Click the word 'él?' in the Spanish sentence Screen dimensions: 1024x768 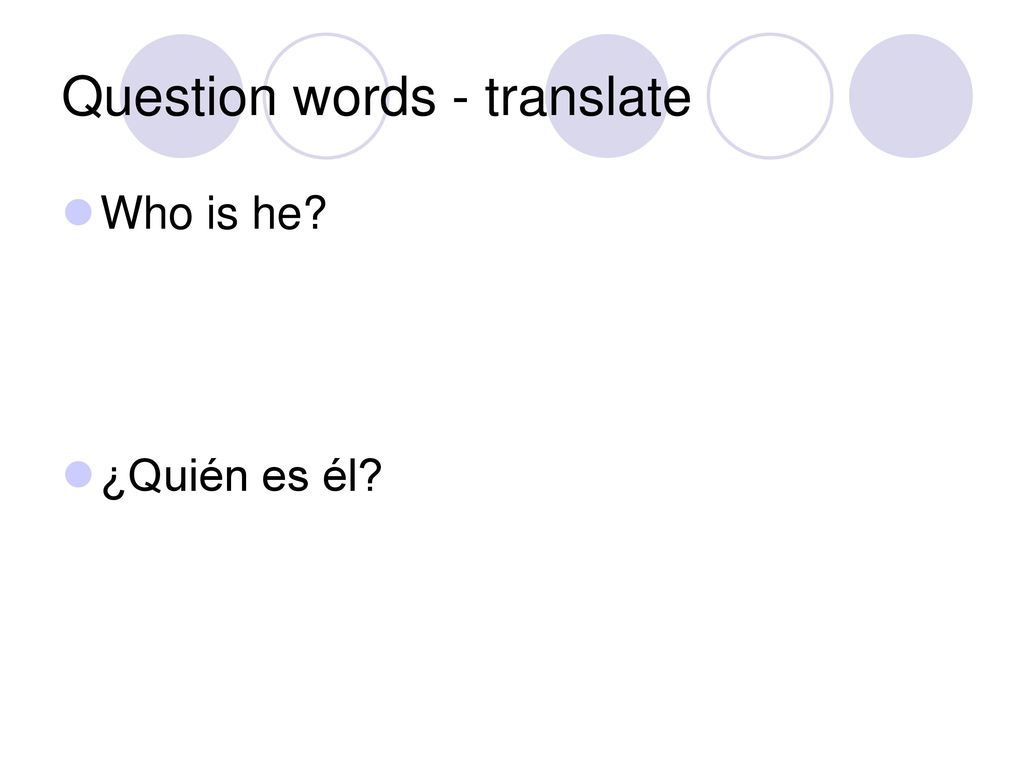pyautogui.click(x=353, y=475)
